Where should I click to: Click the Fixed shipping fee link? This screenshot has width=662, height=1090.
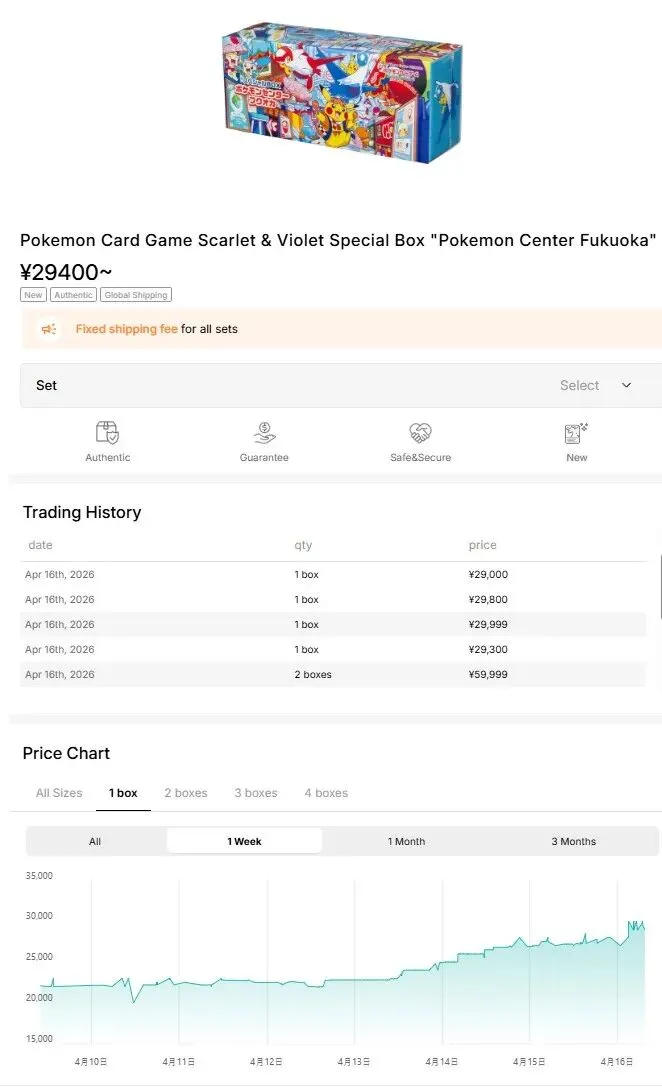coord(126,329)
